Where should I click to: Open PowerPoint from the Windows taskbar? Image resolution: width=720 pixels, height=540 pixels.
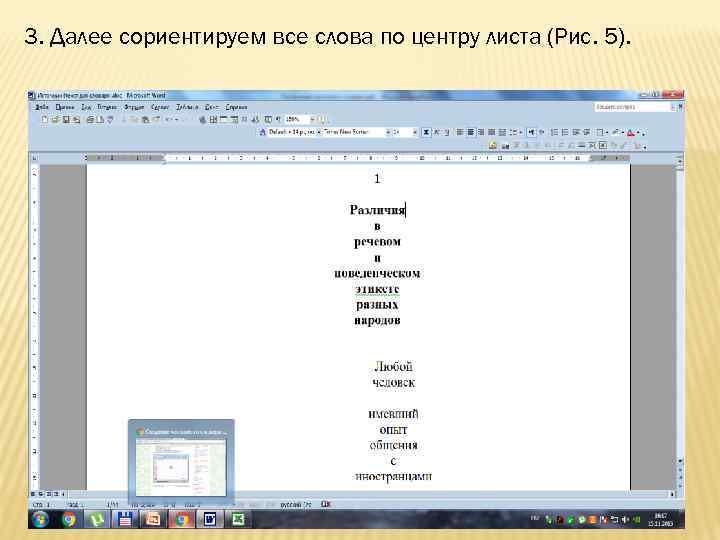tap(152, 519)
